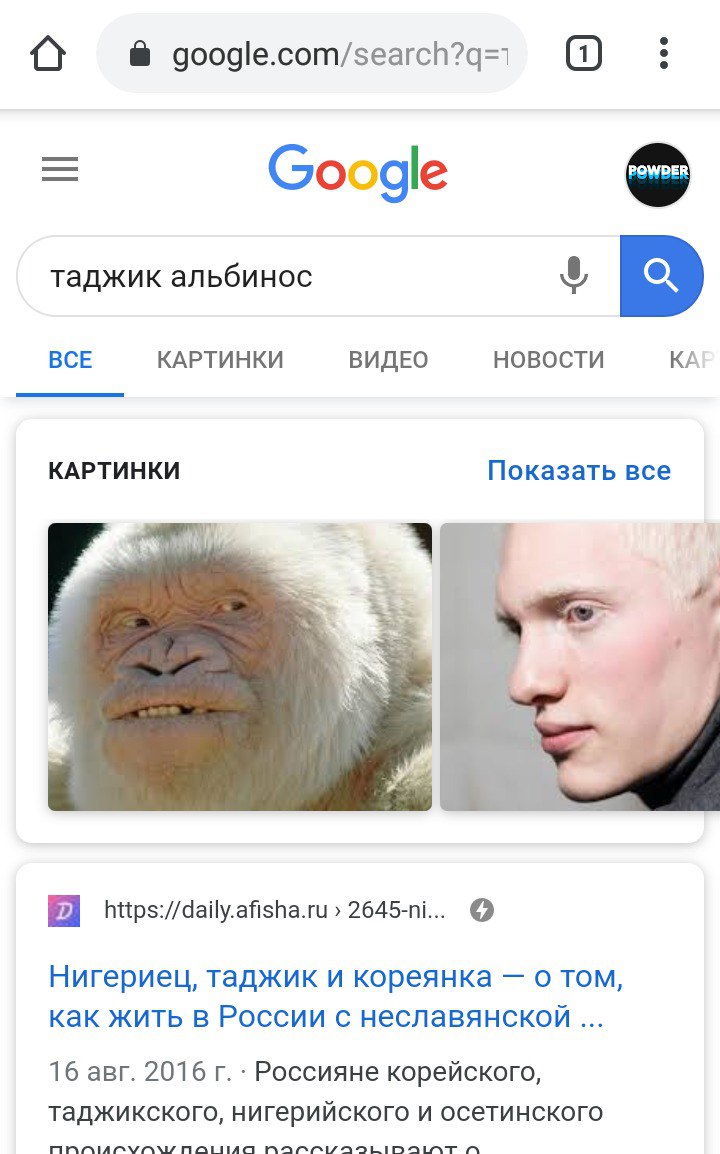
Task: Click the Google logo
Action: (x=358, y=173)
